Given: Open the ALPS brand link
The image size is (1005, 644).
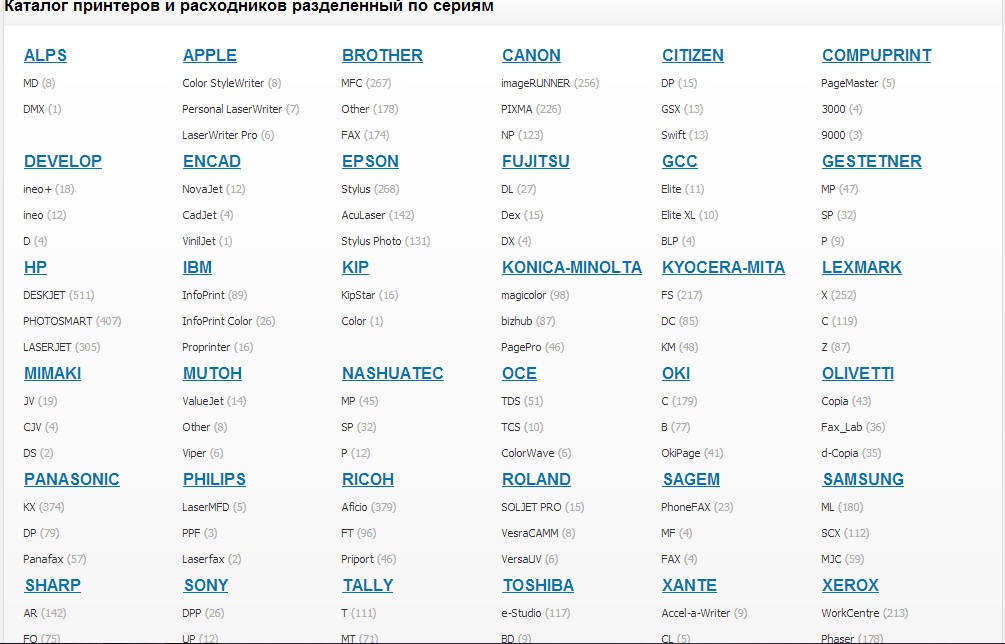Looking at the screenshot, I should pyautogui.click(x=45, y=56).
